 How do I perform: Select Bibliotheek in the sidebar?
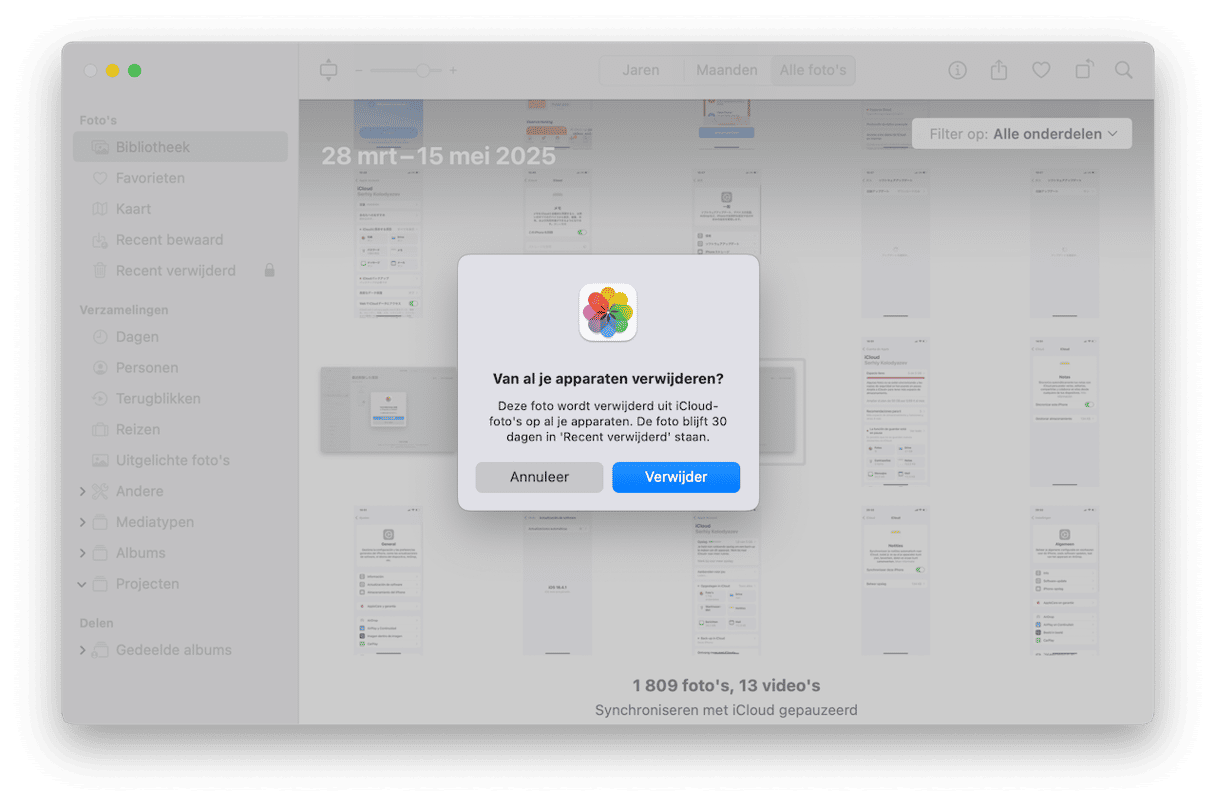[x=180, y=147]
